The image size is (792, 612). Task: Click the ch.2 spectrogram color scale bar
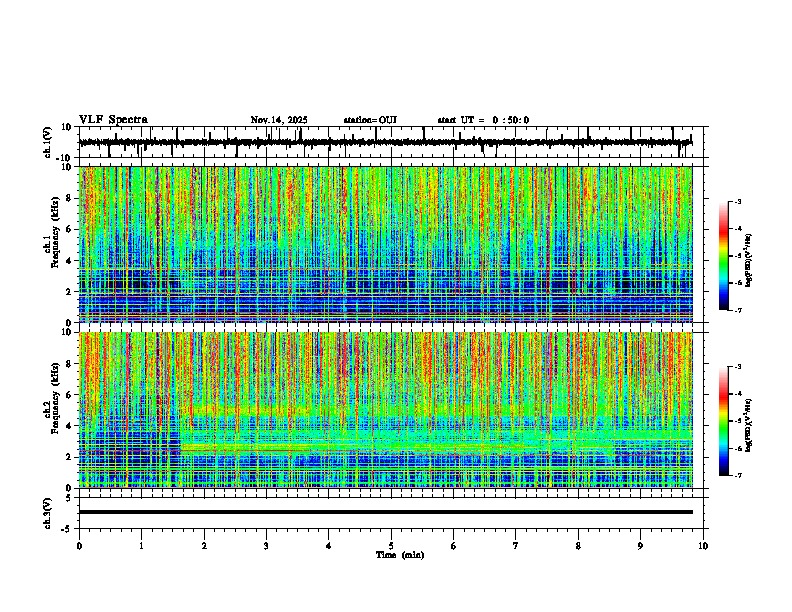[723, 421]
